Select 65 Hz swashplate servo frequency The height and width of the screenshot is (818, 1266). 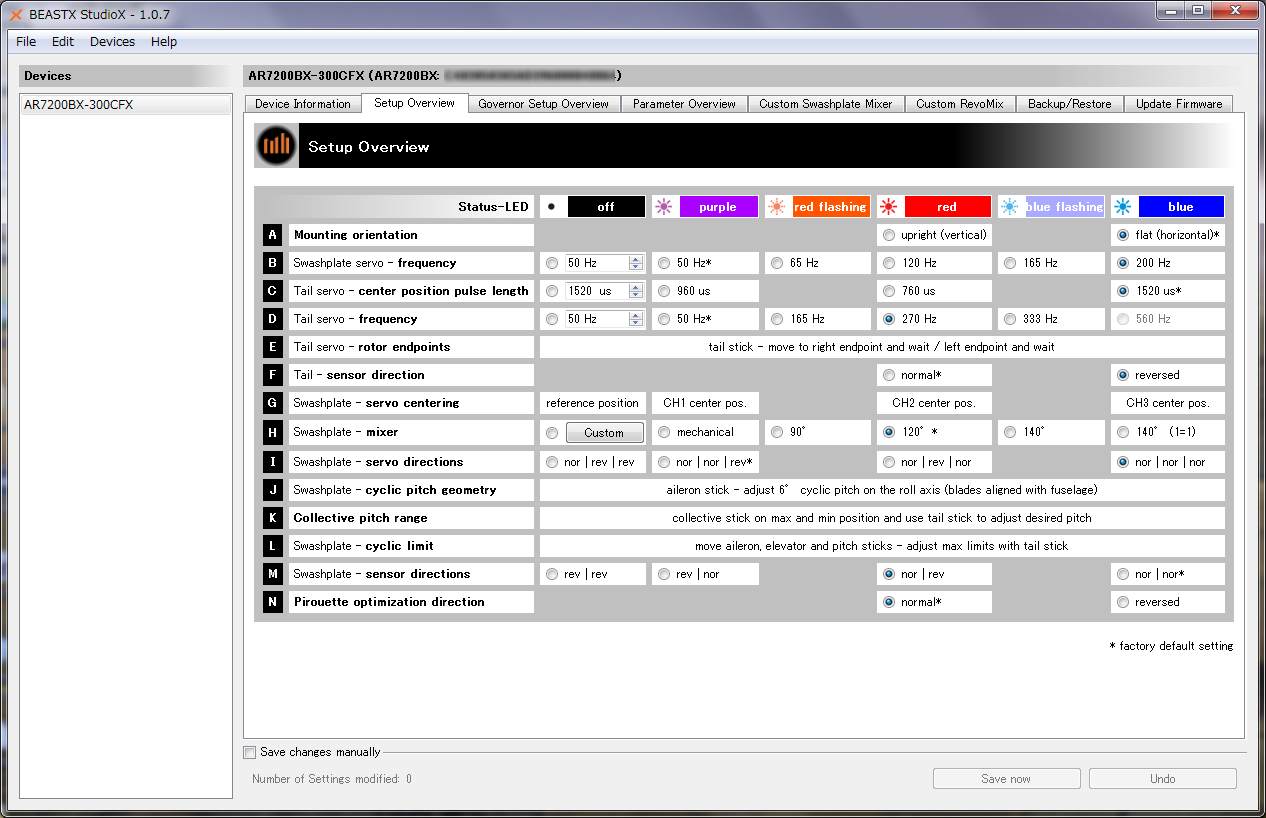pos(777,263)
